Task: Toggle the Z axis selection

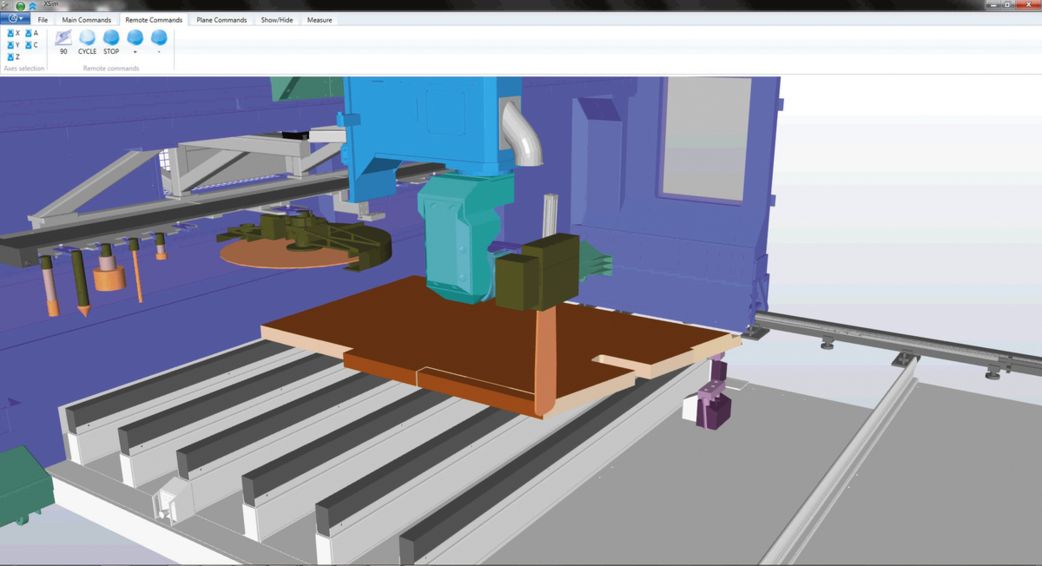Action: click(12, 57)
